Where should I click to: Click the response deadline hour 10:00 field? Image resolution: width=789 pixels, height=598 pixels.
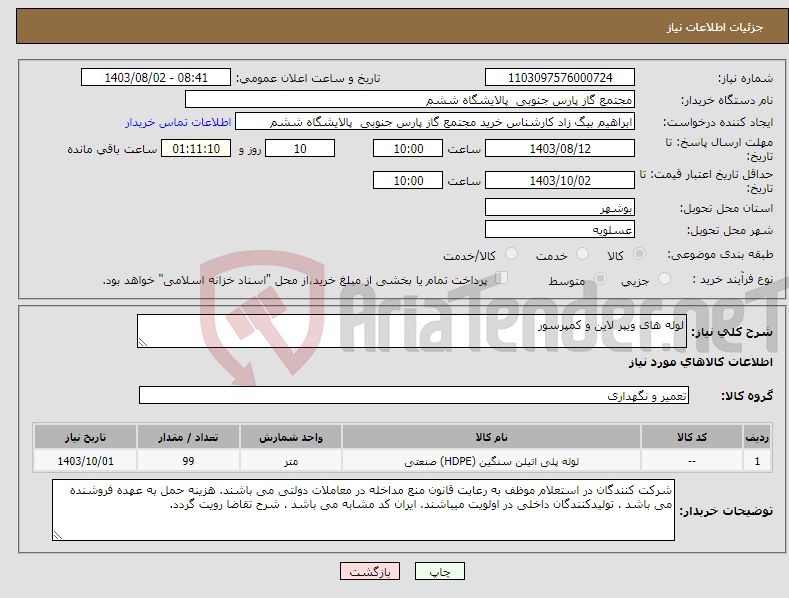click(x=408, y=148)
